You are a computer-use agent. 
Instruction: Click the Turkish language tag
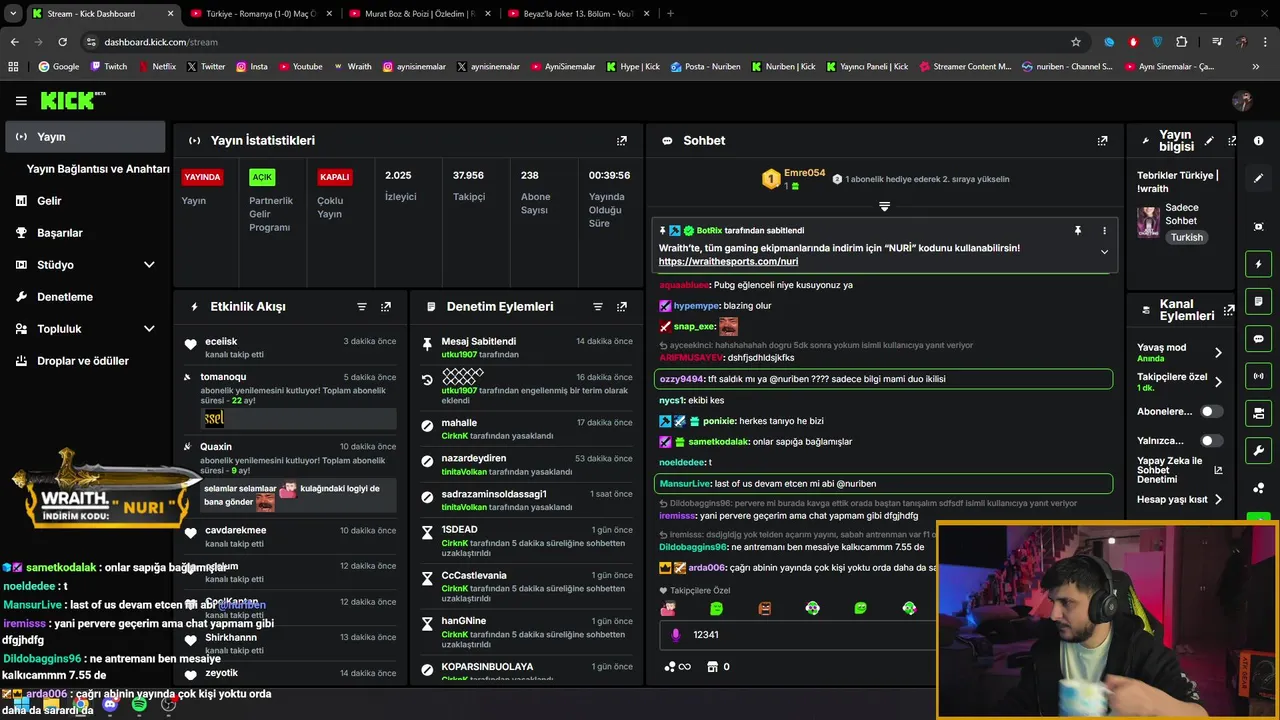click(1187, 238)
